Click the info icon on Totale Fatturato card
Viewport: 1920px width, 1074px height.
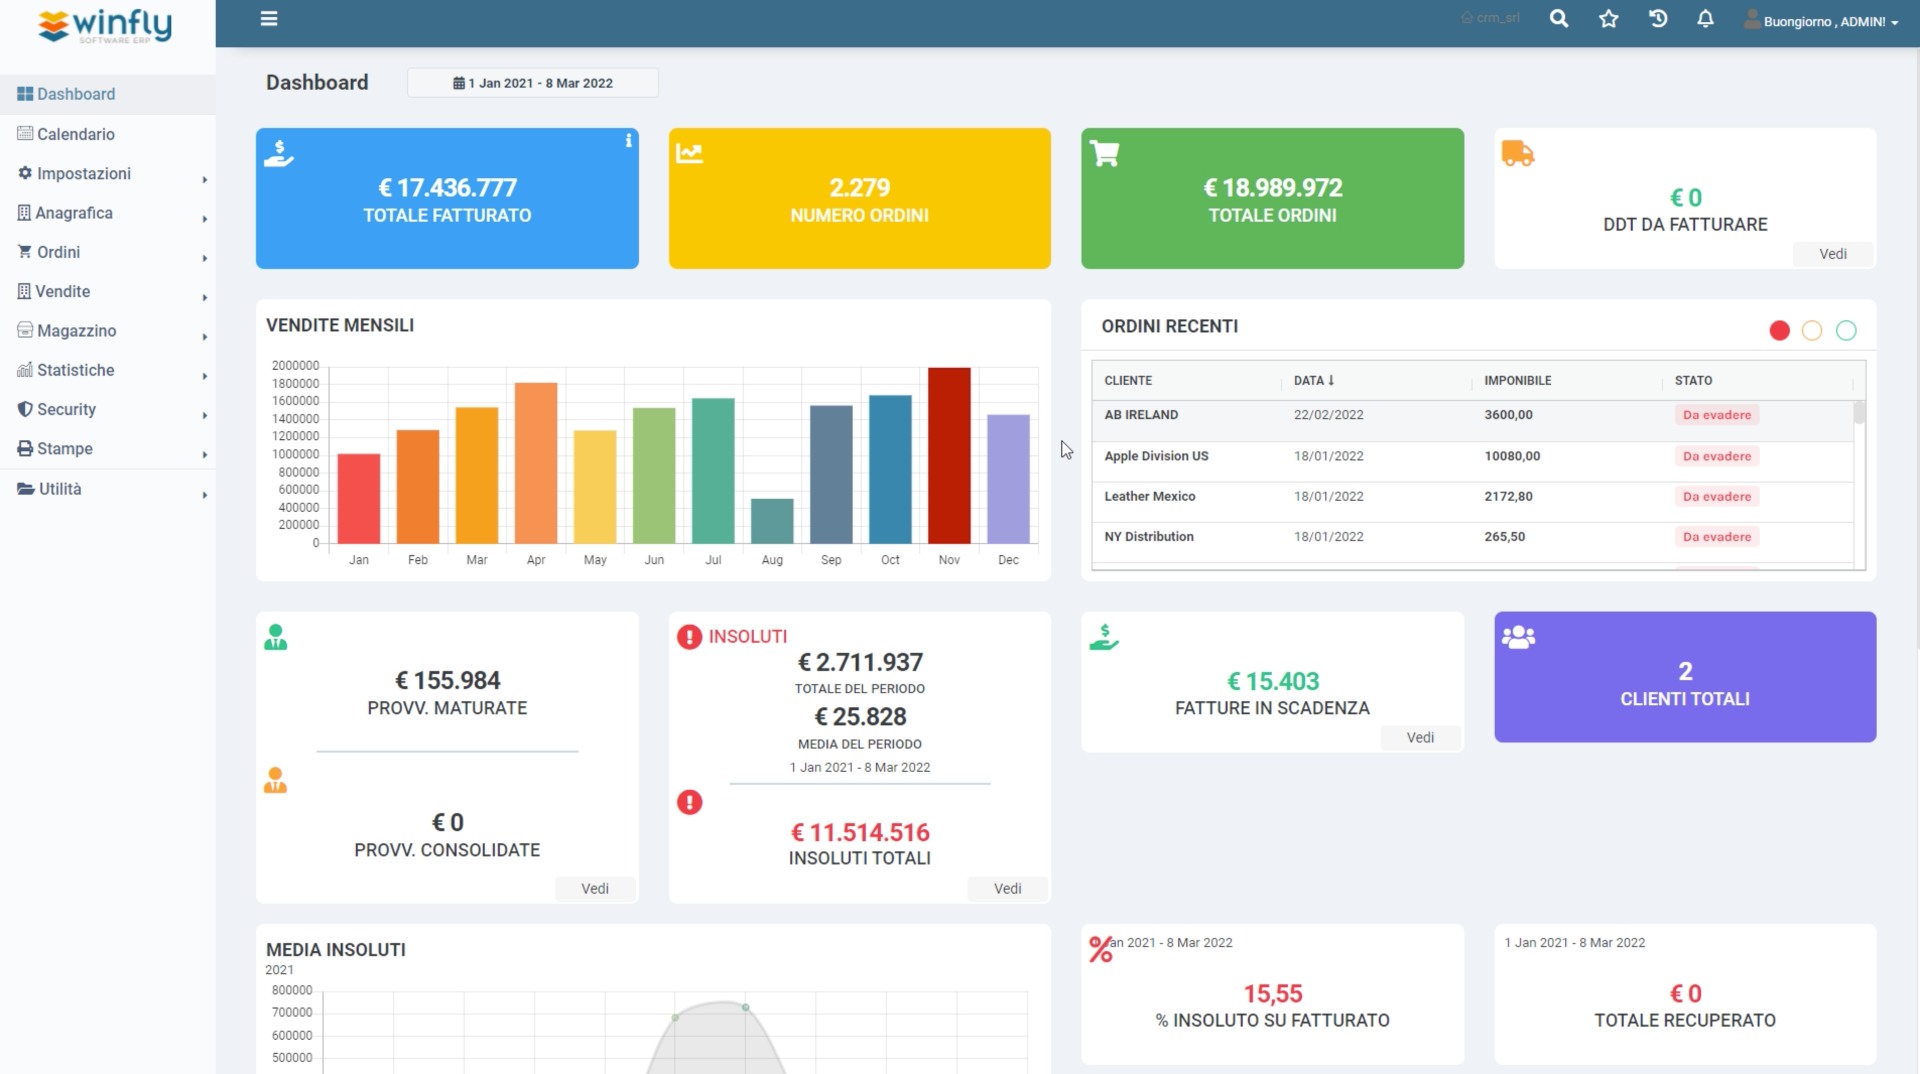(628, 141)
